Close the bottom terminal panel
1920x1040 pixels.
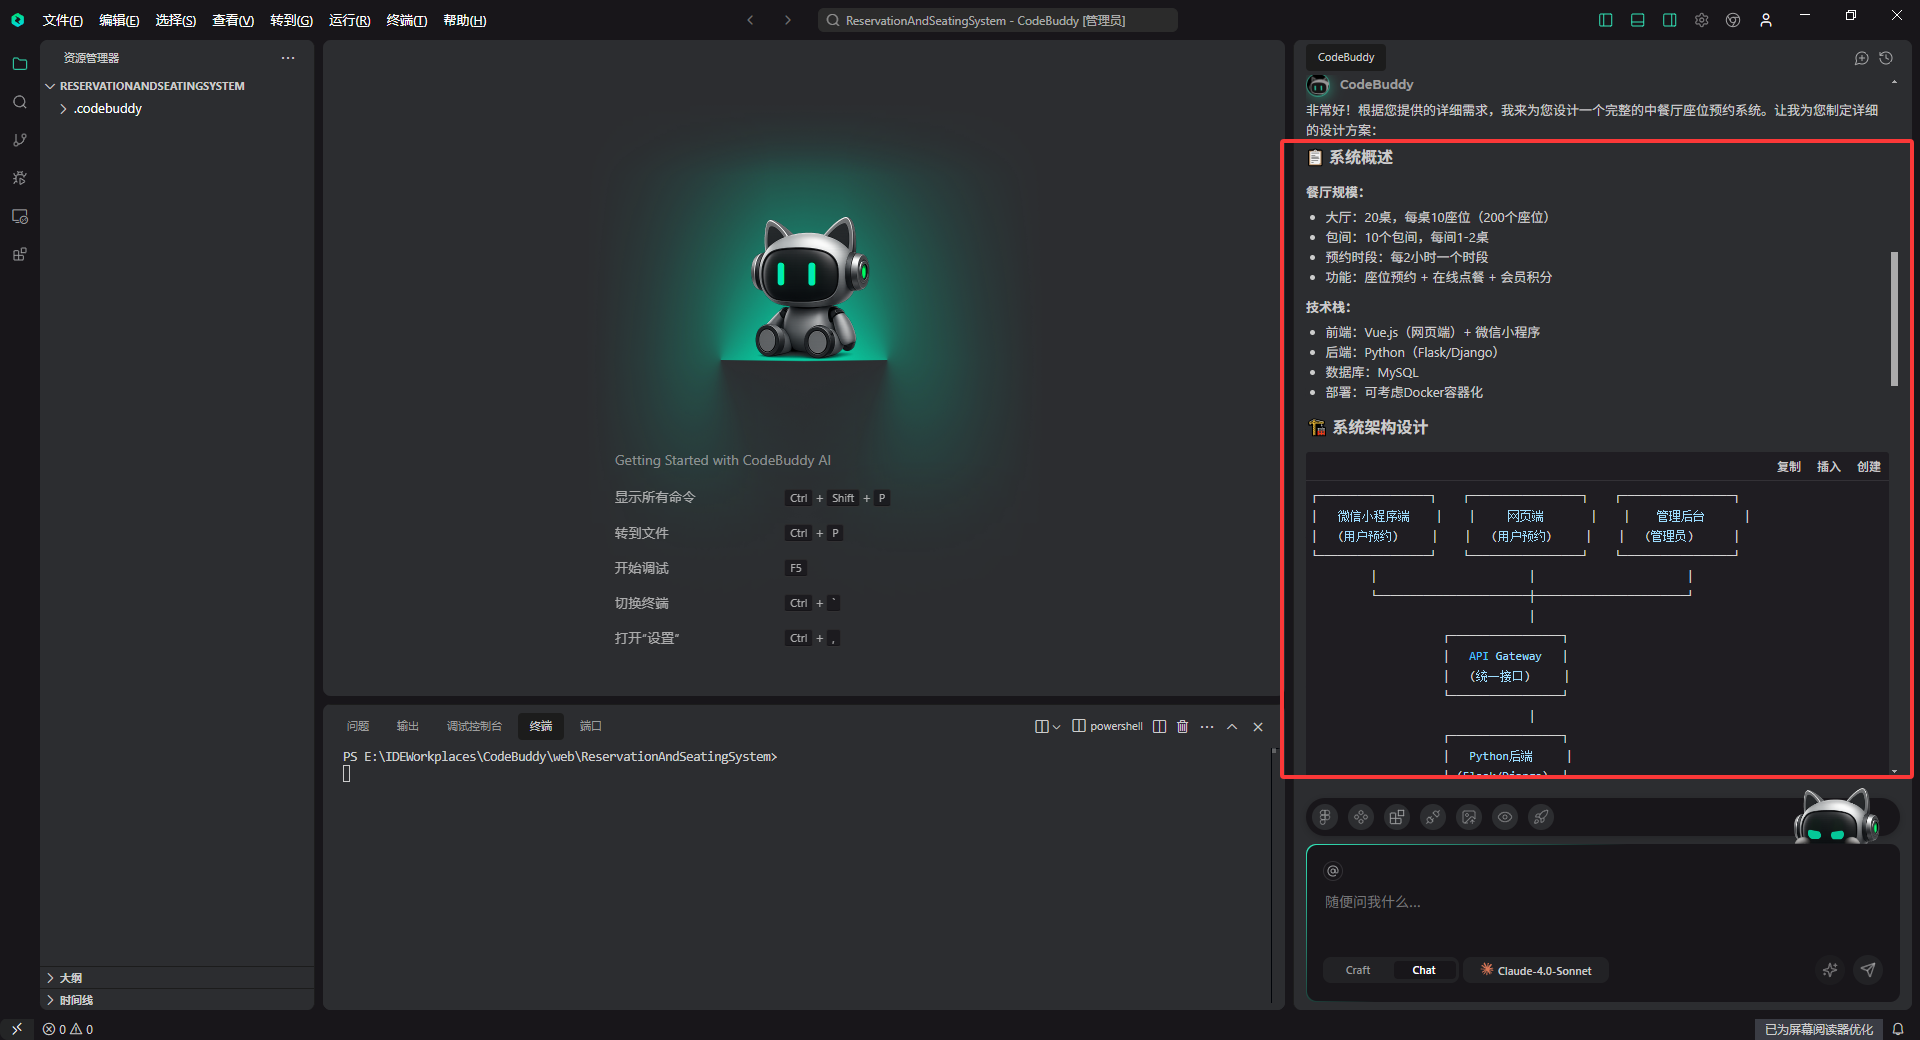click(1258, 727)
